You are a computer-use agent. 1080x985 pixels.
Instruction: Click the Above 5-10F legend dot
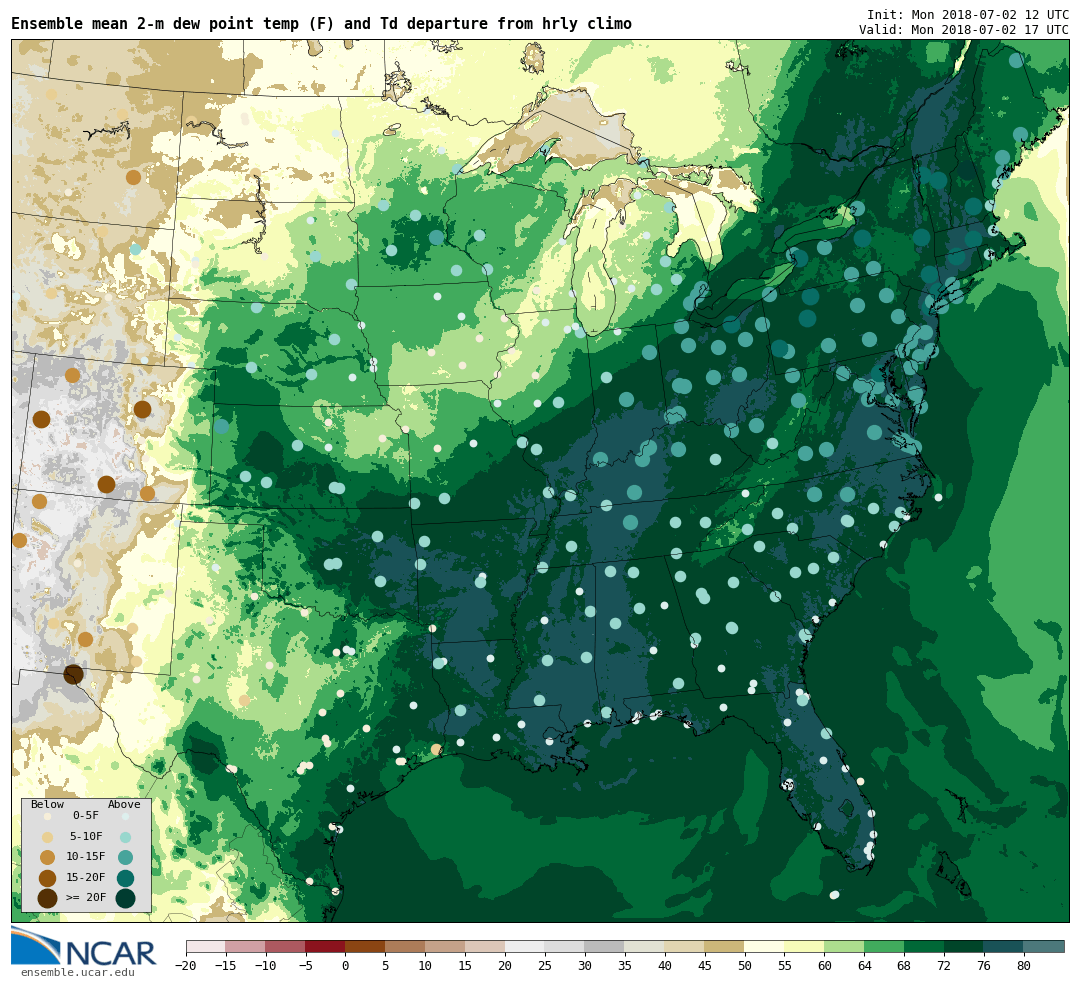pos(125,837)
